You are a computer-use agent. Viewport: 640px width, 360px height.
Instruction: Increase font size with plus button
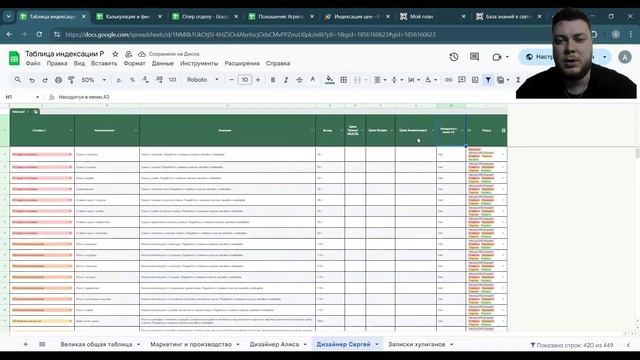tap(258, 80)
